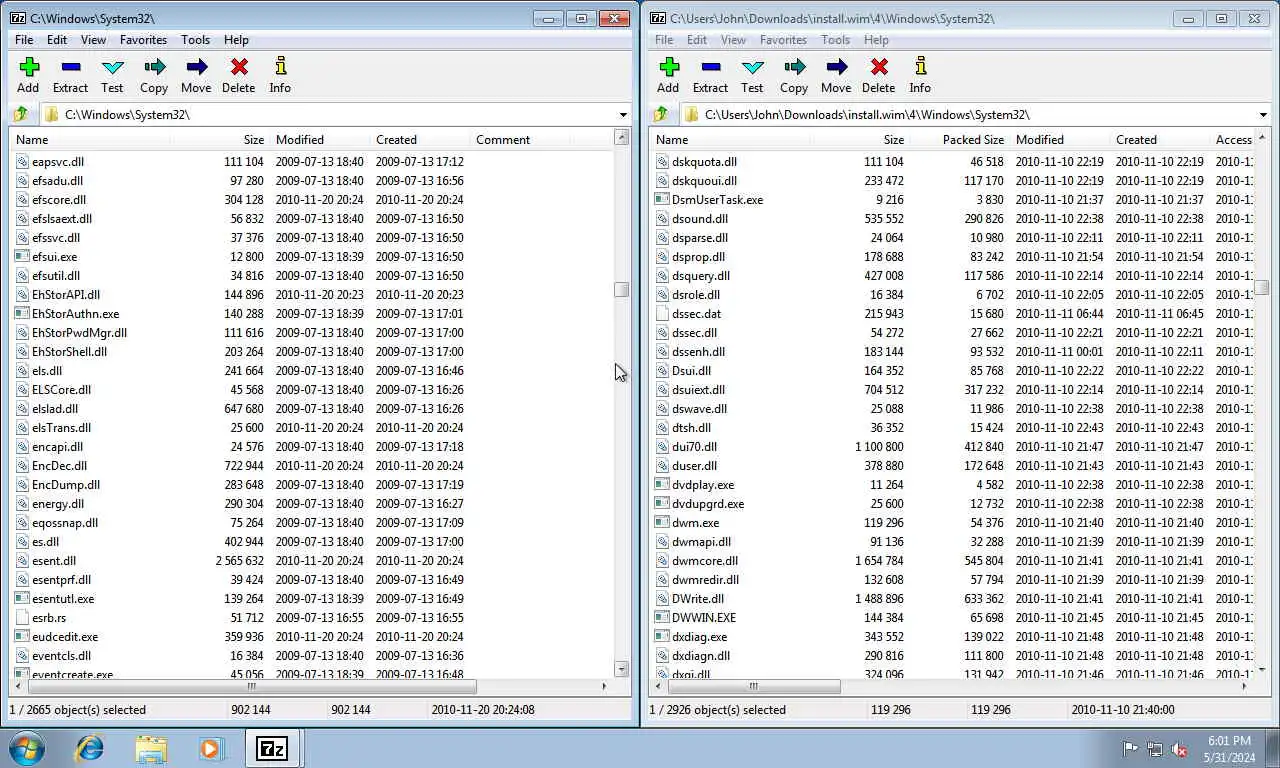1280x768 pixels.
Task: Click the 7-Zip taskbar button
Action: (272, 748)
